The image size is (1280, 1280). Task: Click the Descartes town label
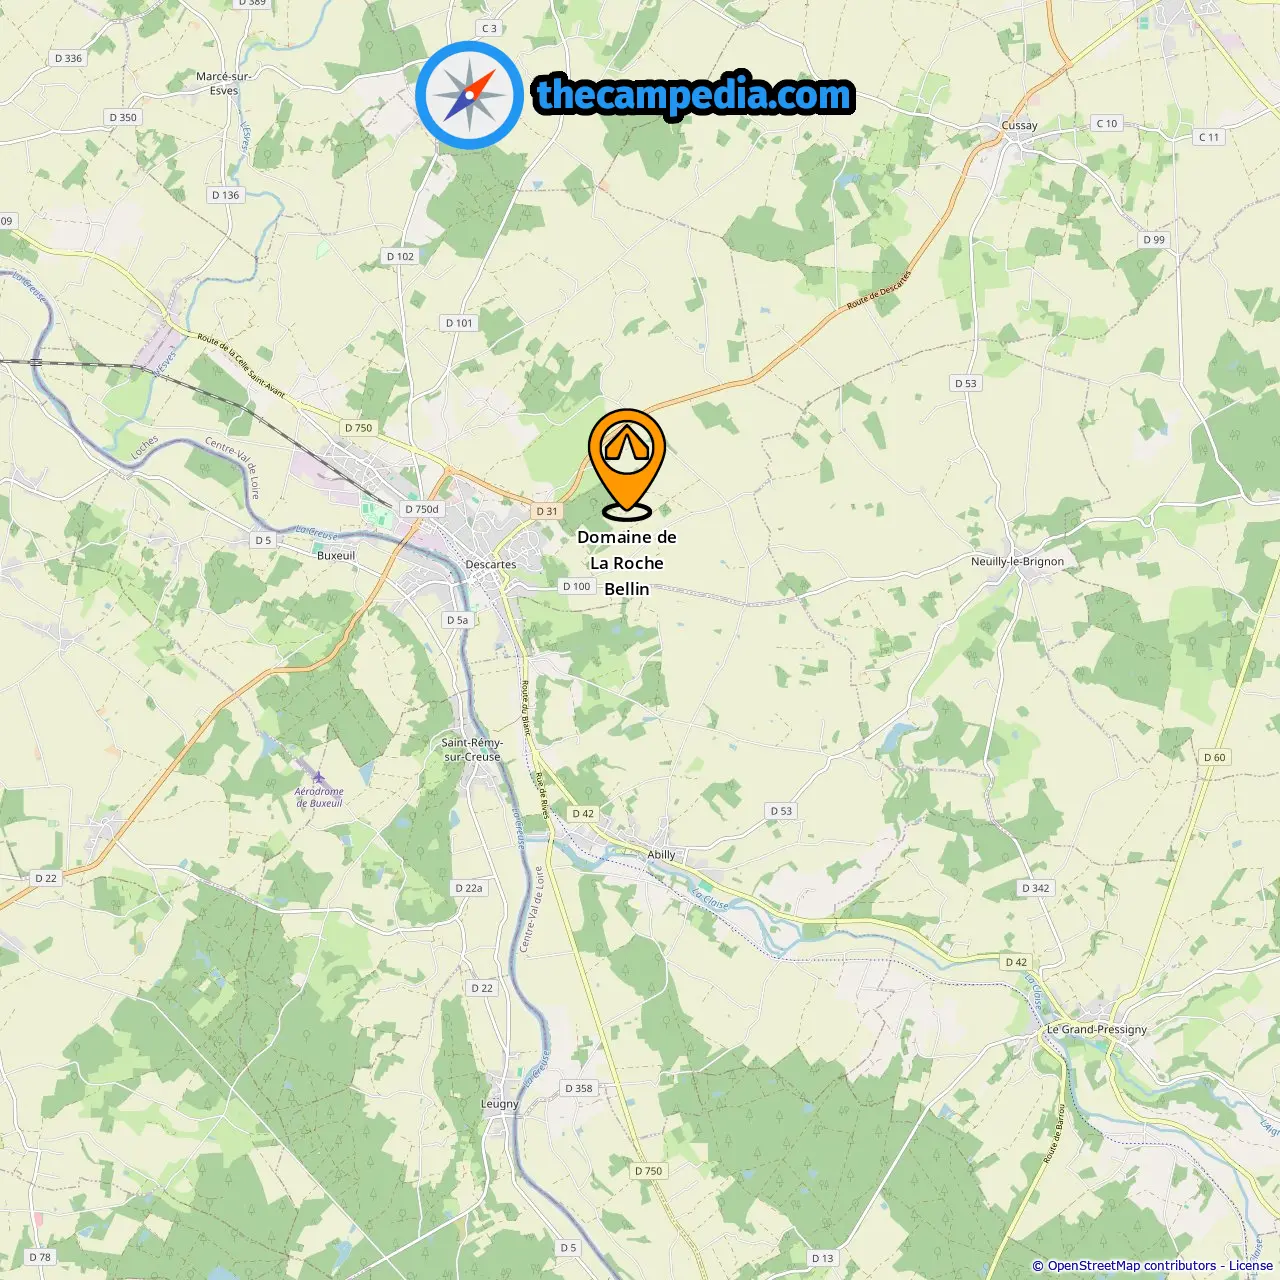[491, 564]
